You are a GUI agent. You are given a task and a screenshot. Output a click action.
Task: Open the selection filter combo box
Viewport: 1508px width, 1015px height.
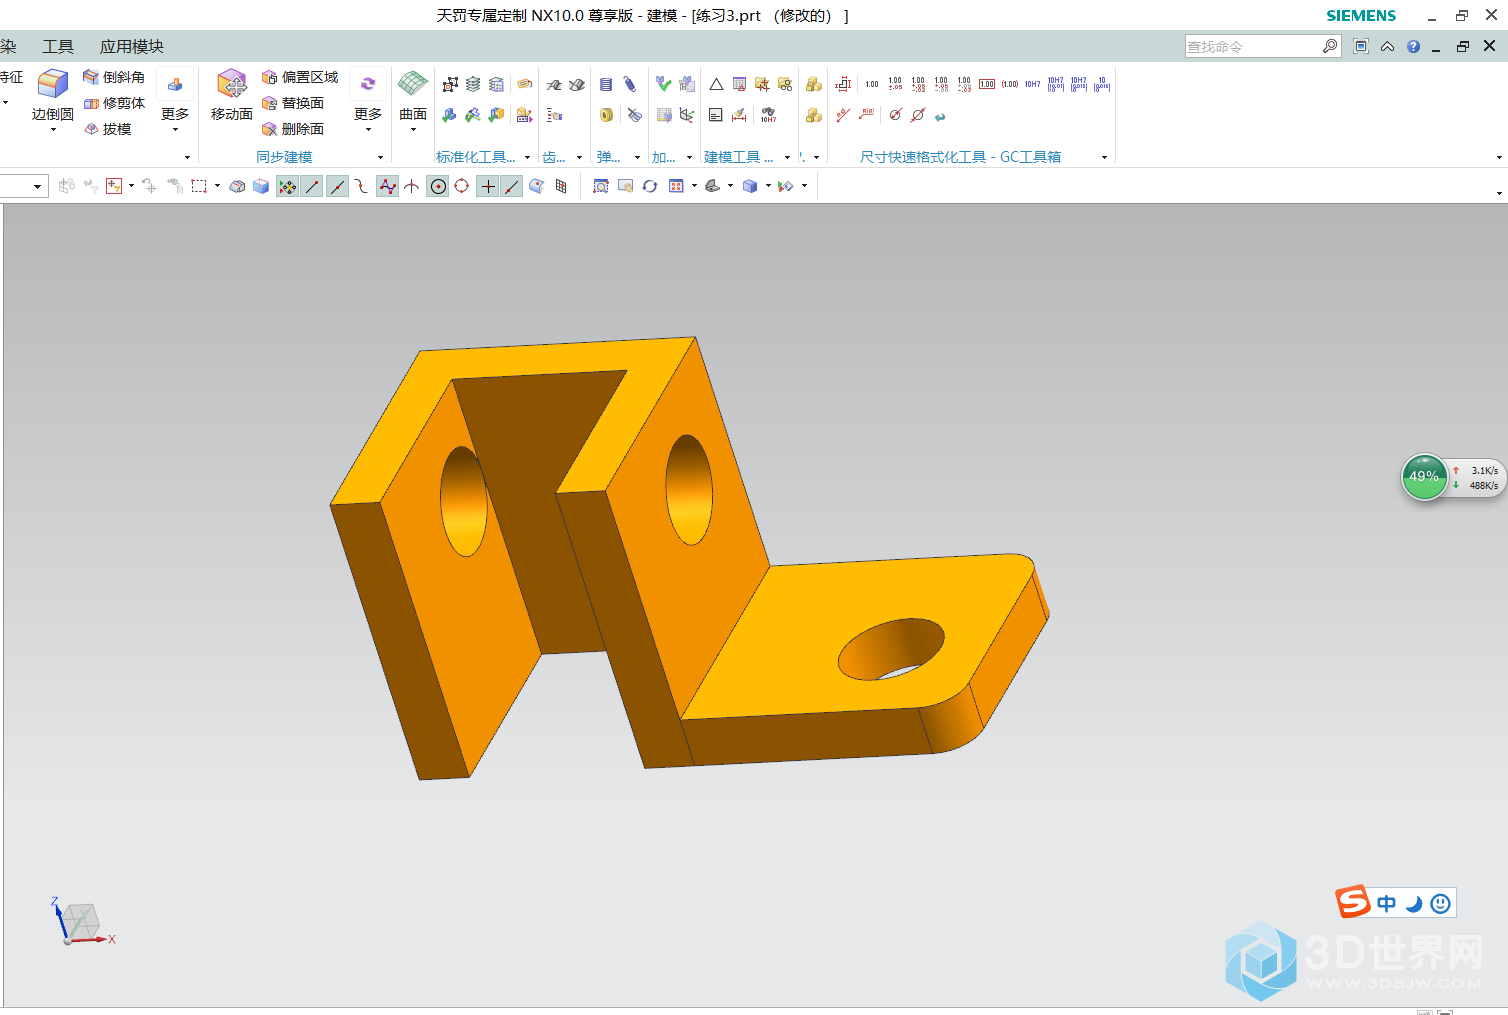click(x=24, y=186)
